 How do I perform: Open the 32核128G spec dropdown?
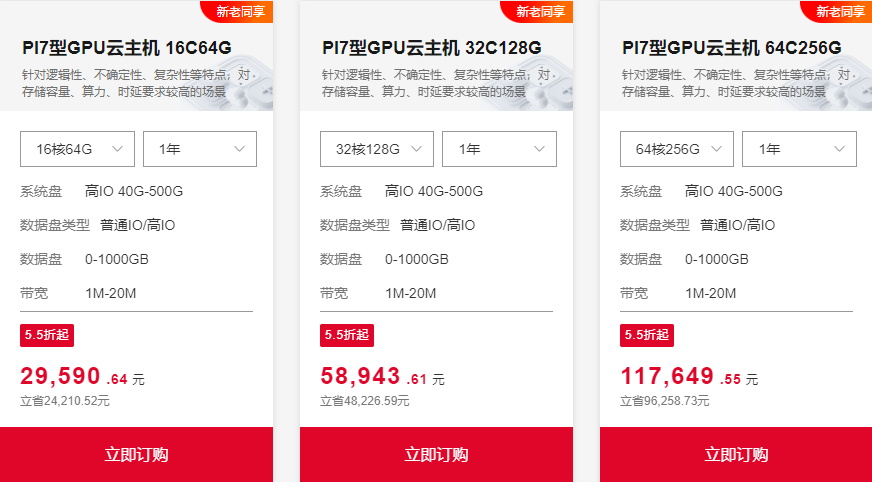click(376, 149)
